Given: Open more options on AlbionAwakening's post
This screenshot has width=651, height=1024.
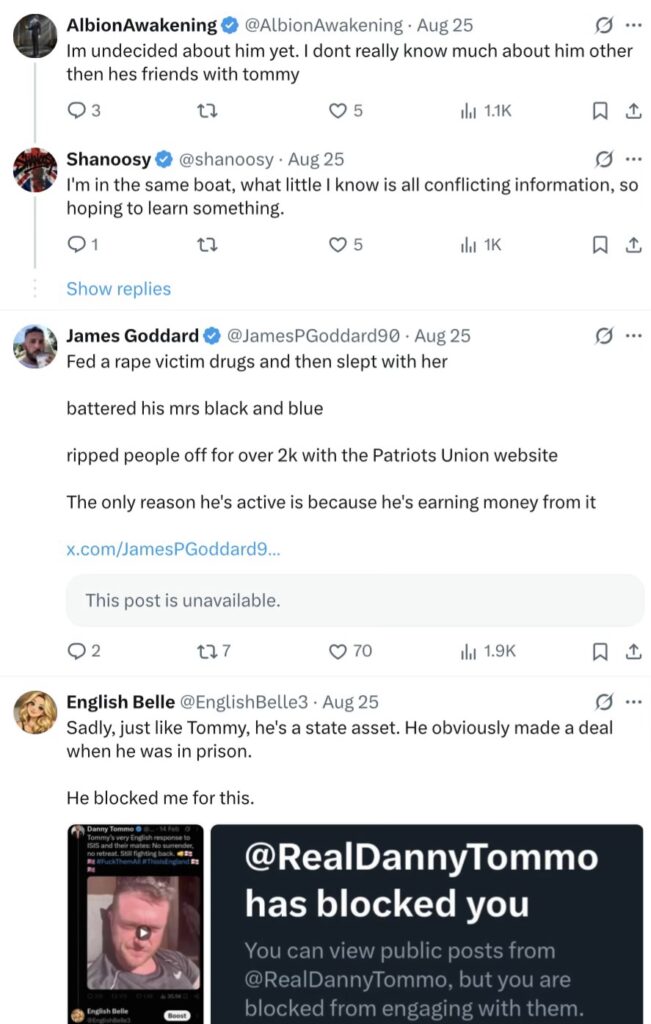Looking at the screenshot, I should tap(633, 25).
